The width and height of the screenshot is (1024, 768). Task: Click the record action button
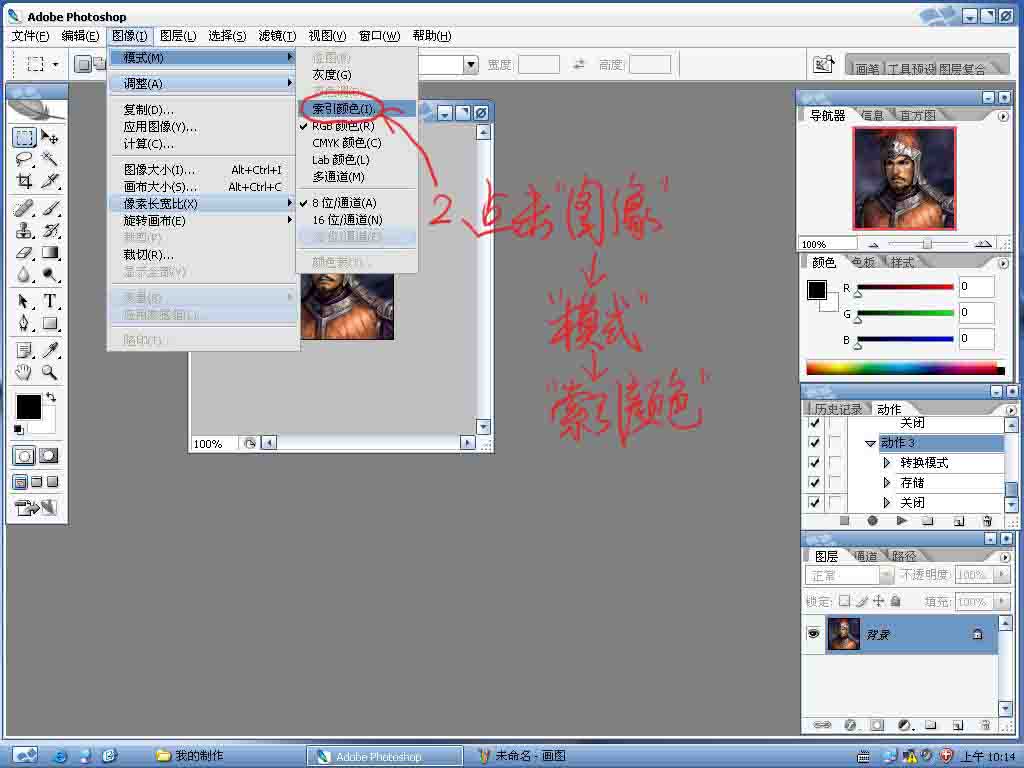pyautogui.click(x=872, y=520)
